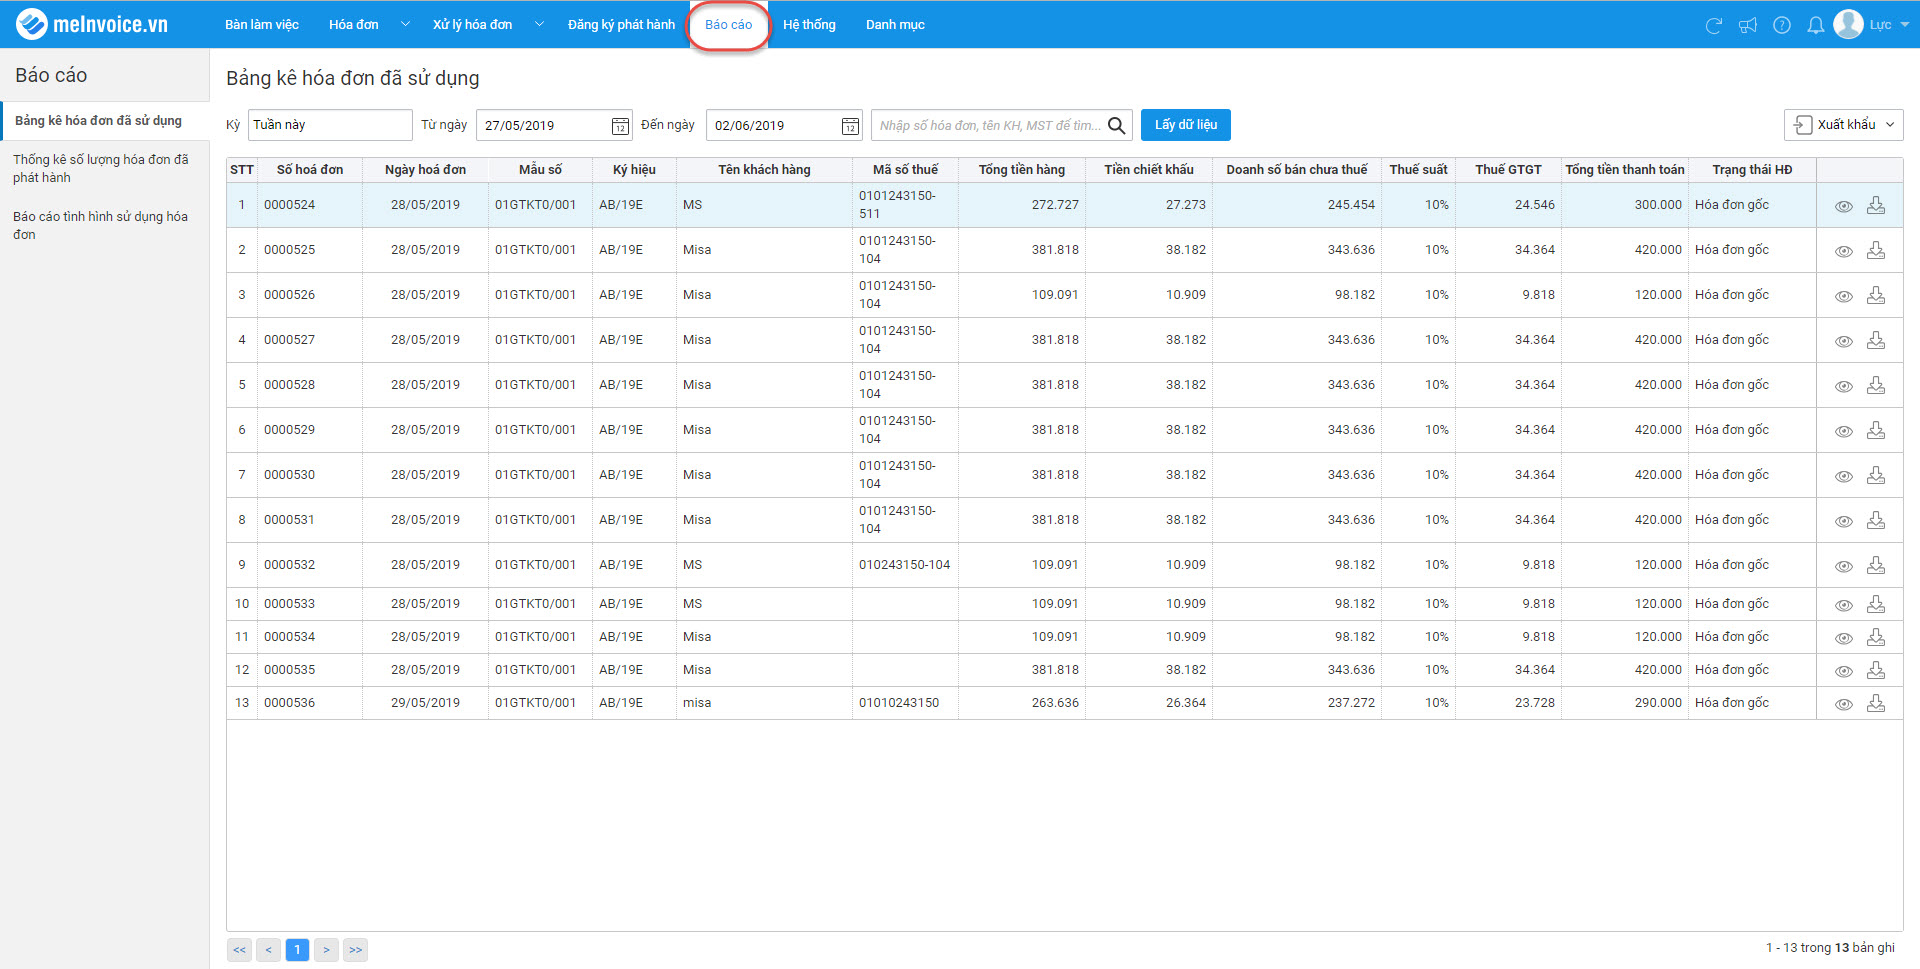Open the 'Danh mục' menu
The width and height of the screenshot is (1920, 969).
click(x=895, y=24)
